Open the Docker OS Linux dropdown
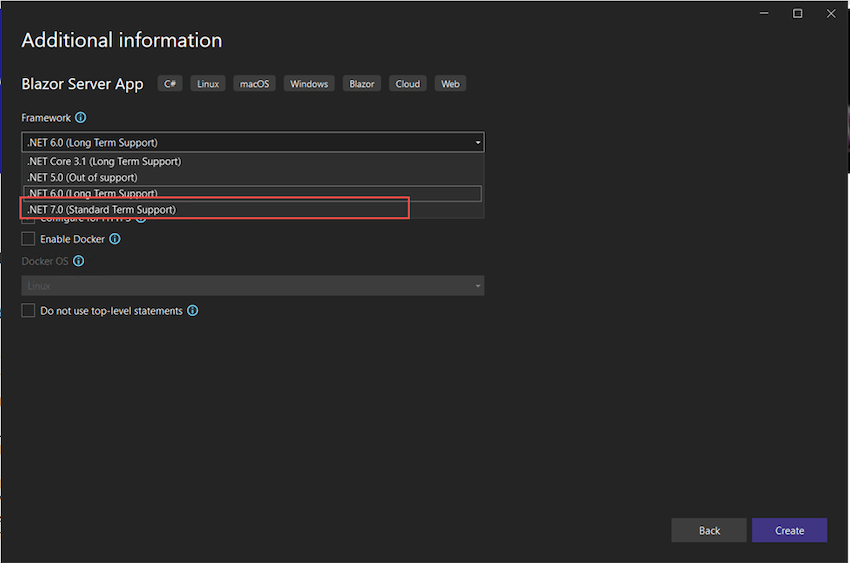 click(x=253, y=286)
